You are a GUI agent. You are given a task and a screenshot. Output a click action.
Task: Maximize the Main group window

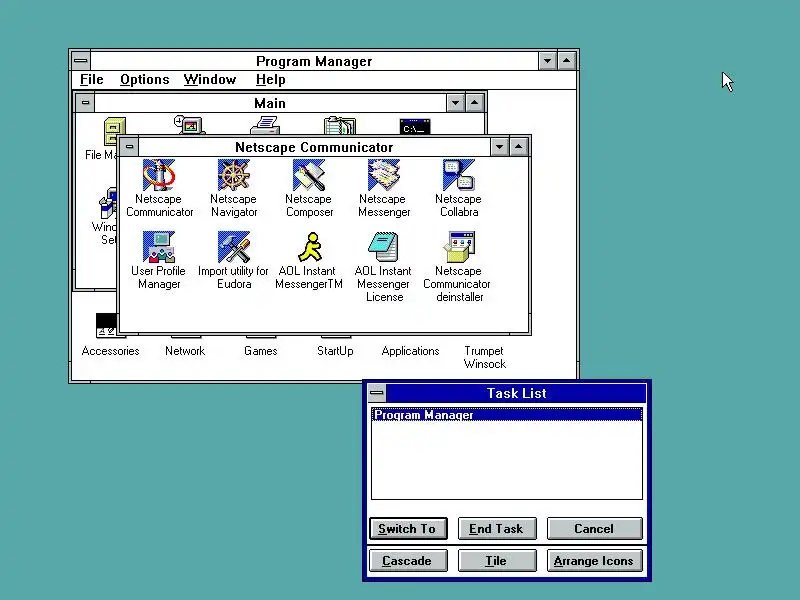point(474,103)
